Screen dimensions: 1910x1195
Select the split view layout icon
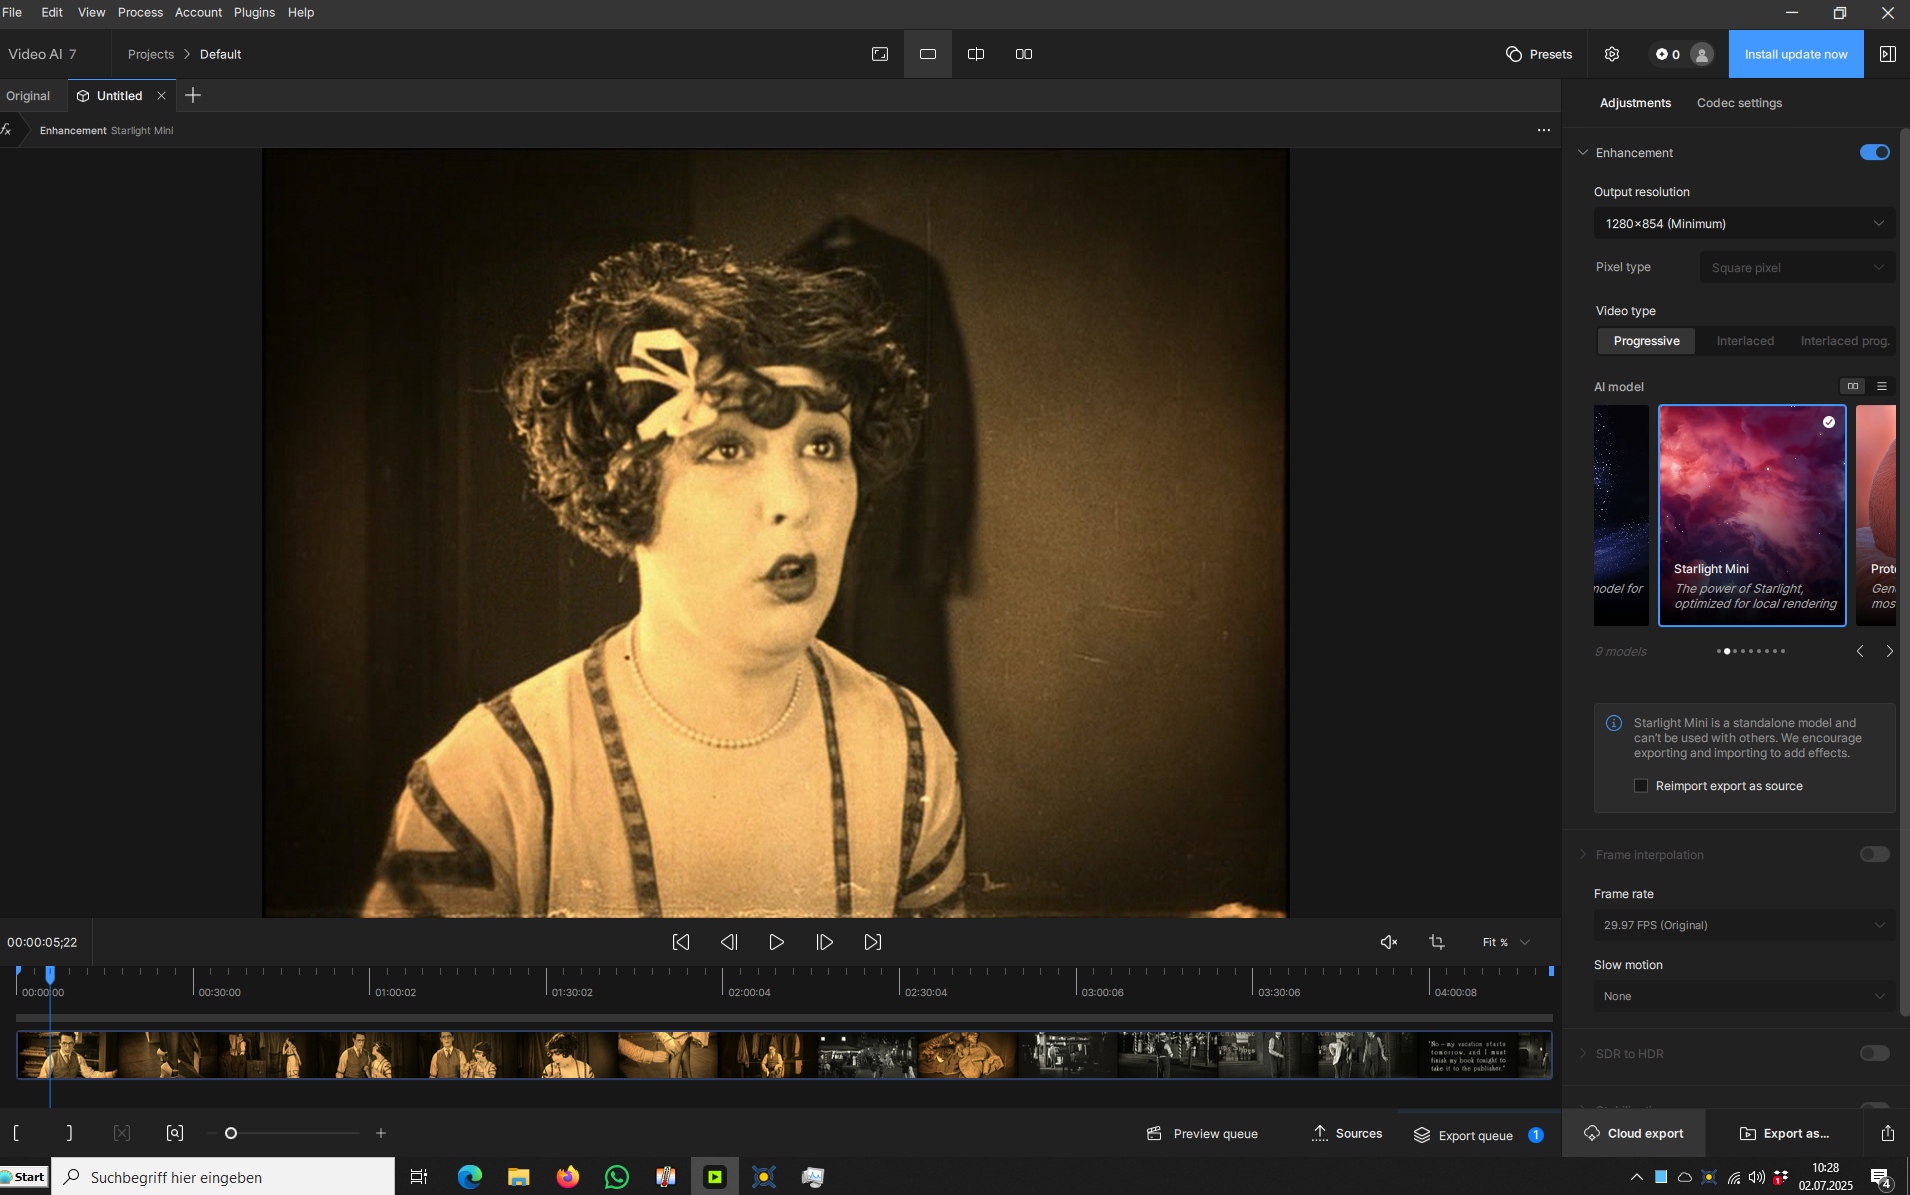click(976, 54)
